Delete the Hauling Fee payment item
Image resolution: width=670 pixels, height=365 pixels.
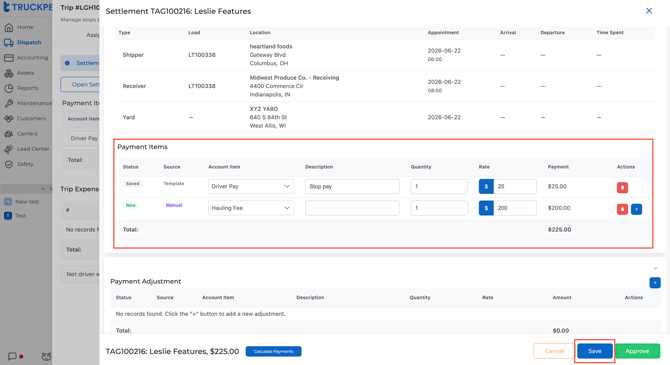pyautogui.click(x=622, y=209)
